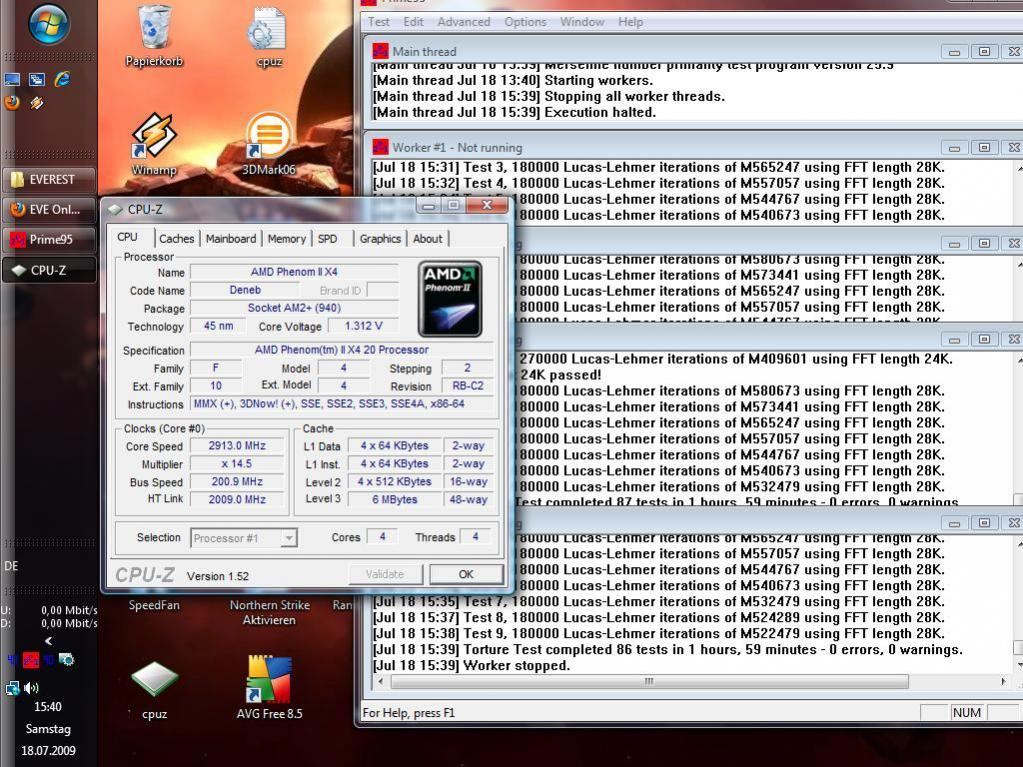Switch to the CPU tab in CPU-Z

click(x=128, y=237)
